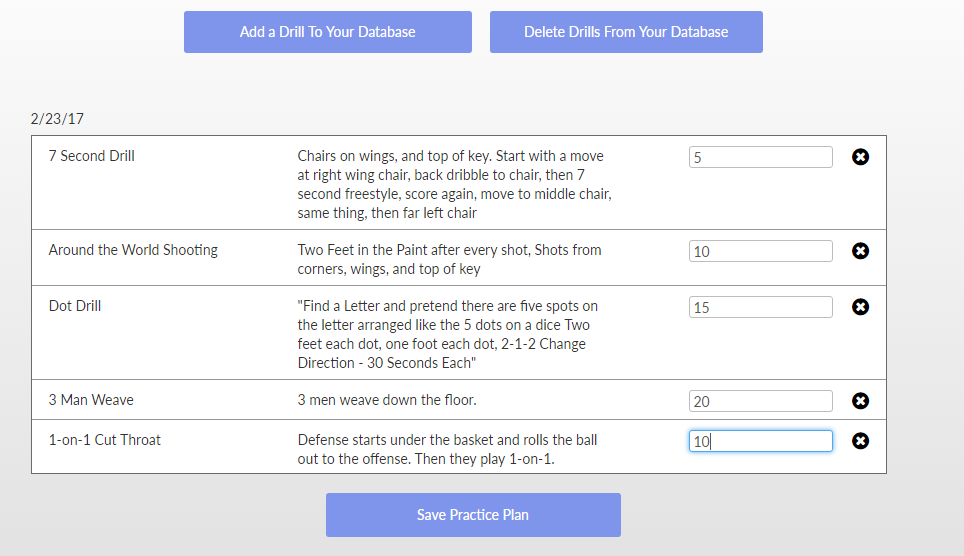Remove Around the World Shooting drill
This screenshot has width=964, height=556.
point(860,251)
